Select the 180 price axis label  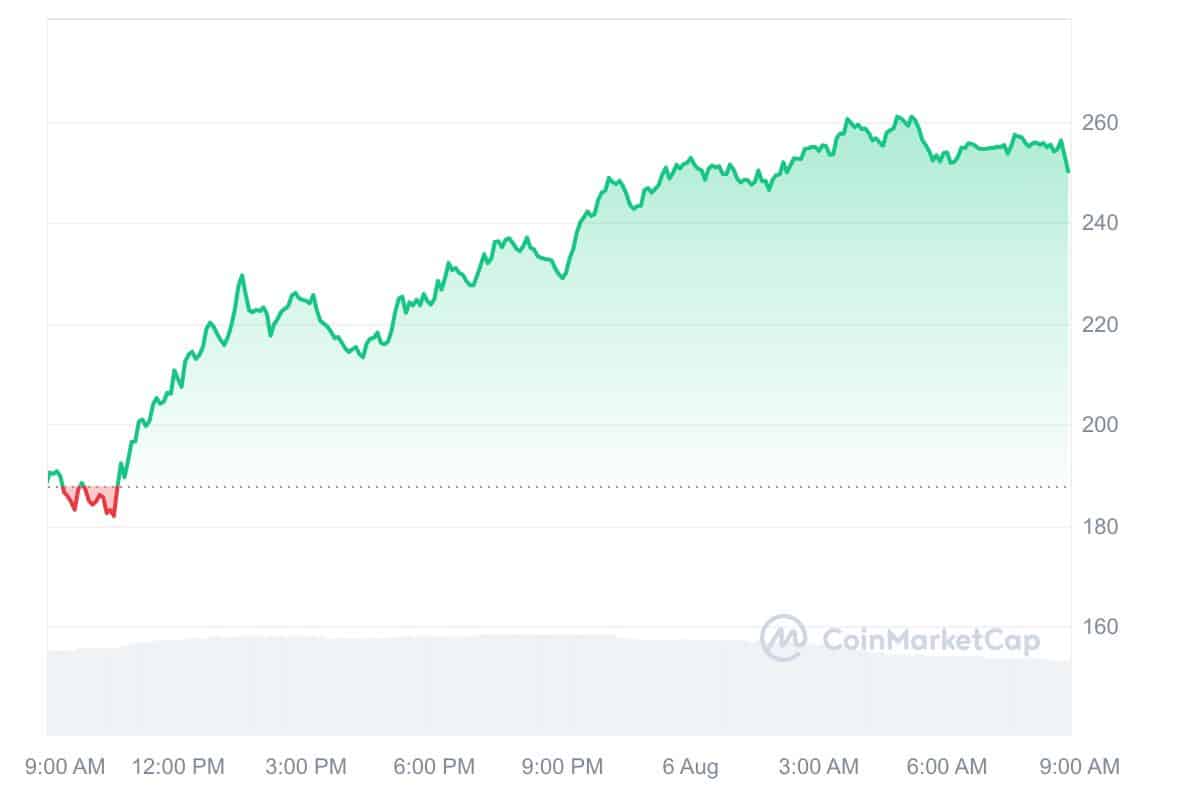(x=1100, y=527)
